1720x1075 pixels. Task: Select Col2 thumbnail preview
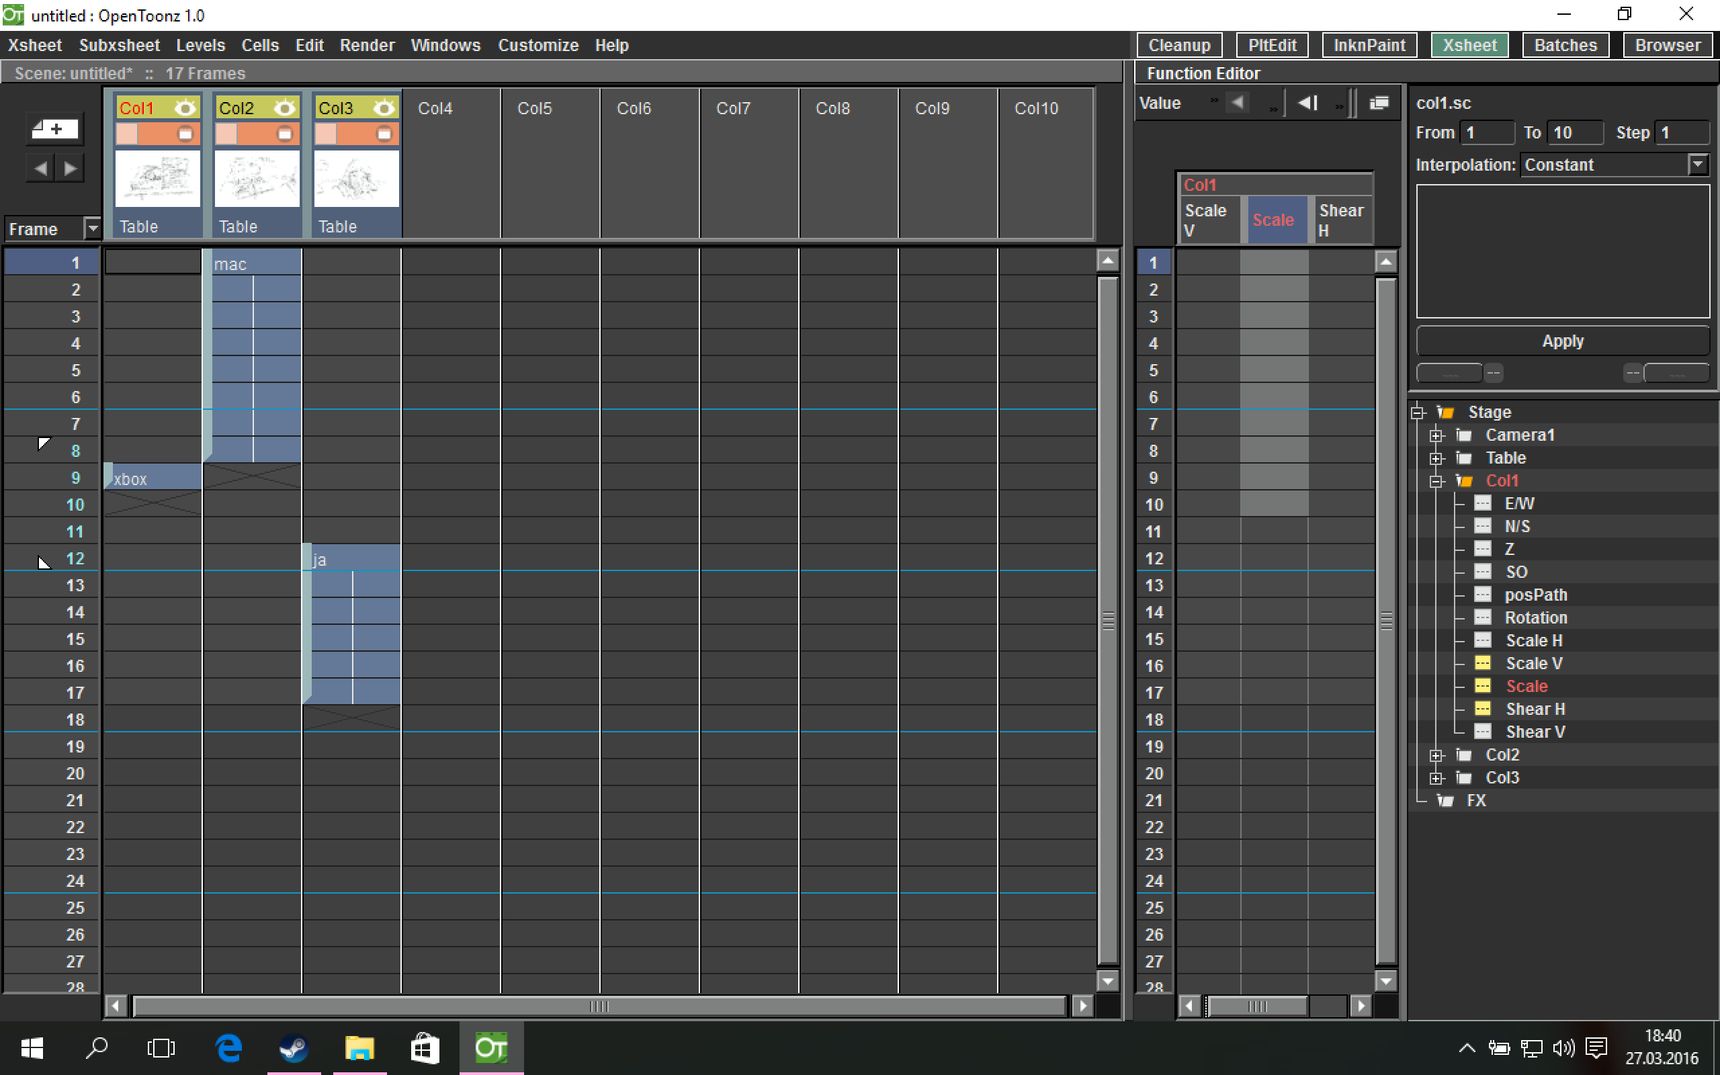[257, 179]
